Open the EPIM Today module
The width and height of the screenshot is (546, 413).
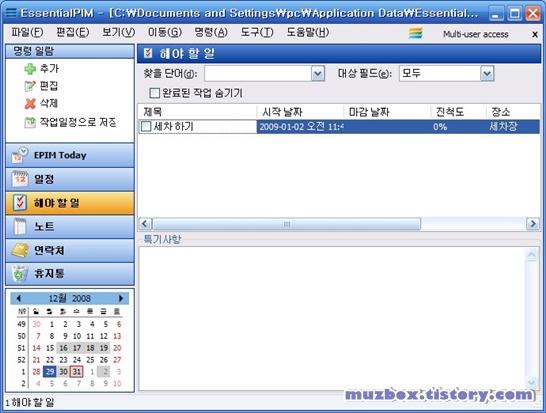coord(70,155)
